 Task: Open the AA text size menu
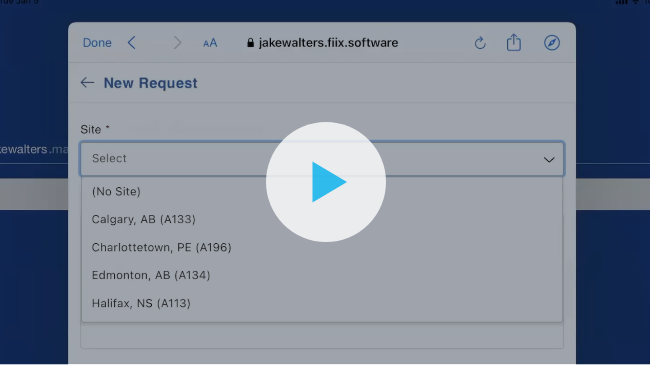(x=210, y=43)
